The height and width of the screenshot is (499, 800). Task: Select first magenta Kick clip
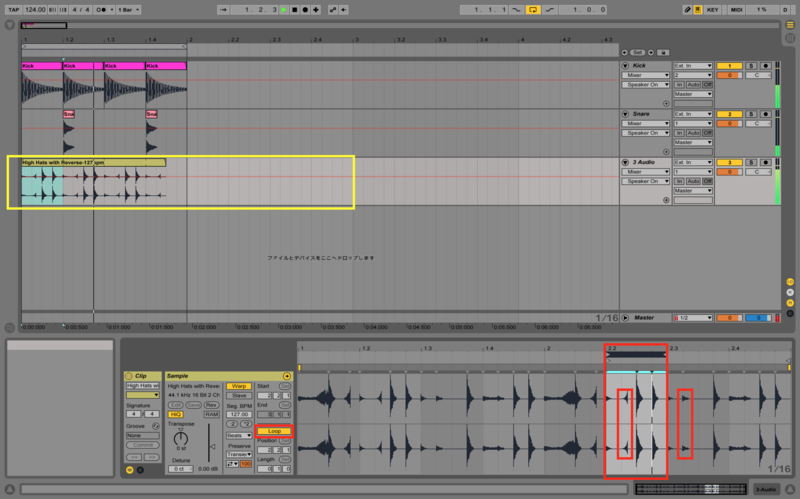(42, 66)
